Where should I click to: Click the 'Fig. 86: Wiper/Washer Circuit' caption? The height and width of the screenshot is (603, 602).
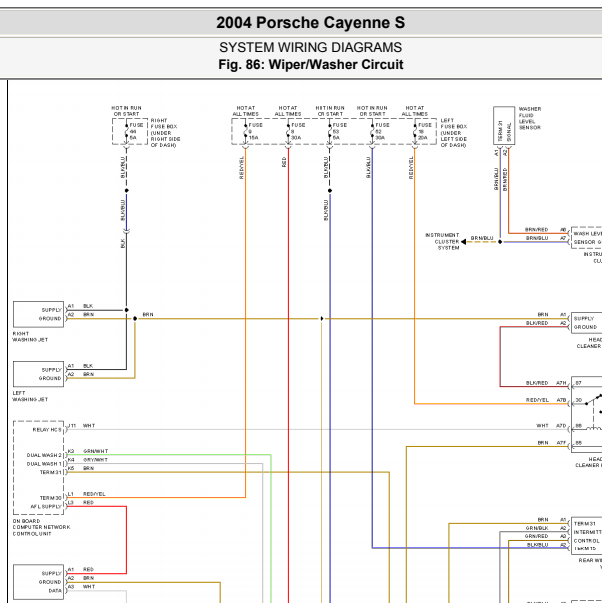pyautogui.click(x=311, y=65)
